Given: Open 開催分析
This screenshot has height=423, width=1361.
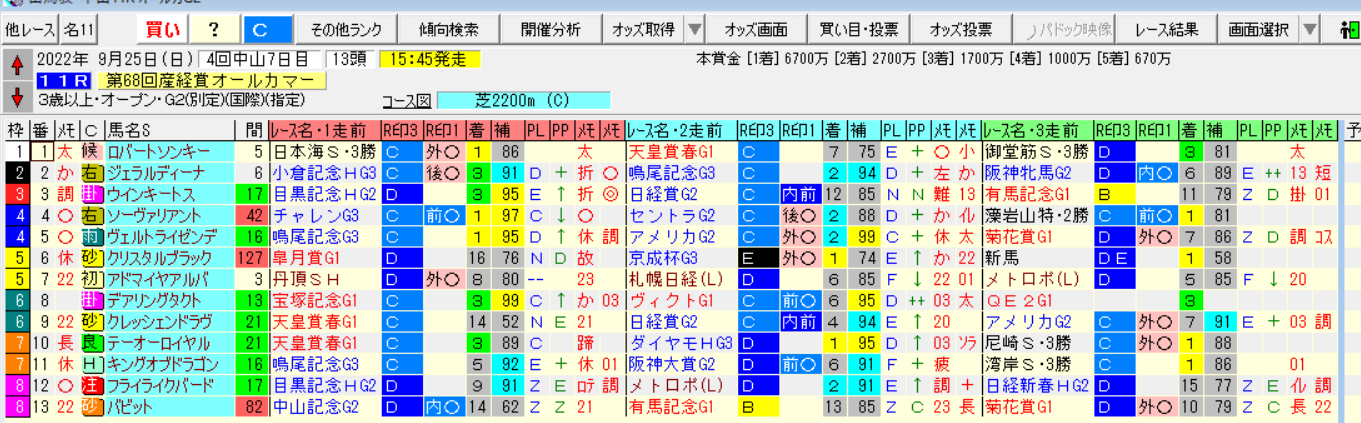Looking at the screenshot, I should tap(549, 30).
